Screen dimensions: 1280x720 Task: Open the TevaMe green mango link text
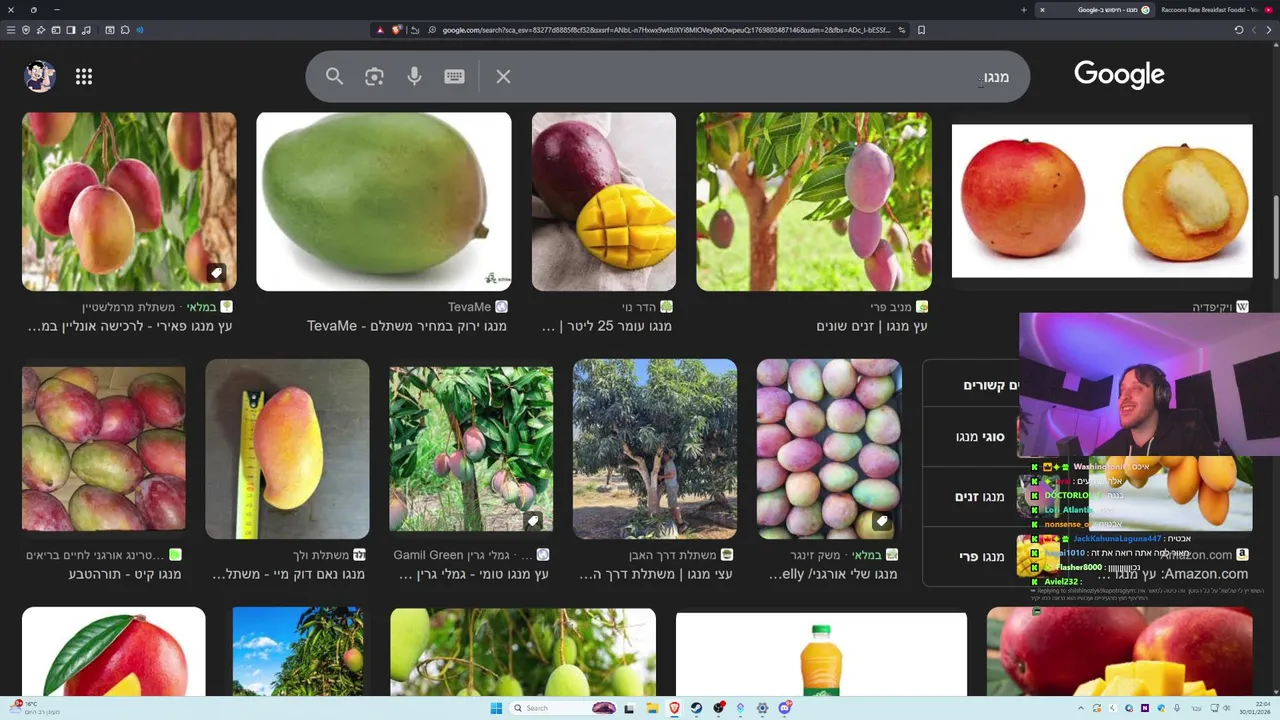point(407,326)
